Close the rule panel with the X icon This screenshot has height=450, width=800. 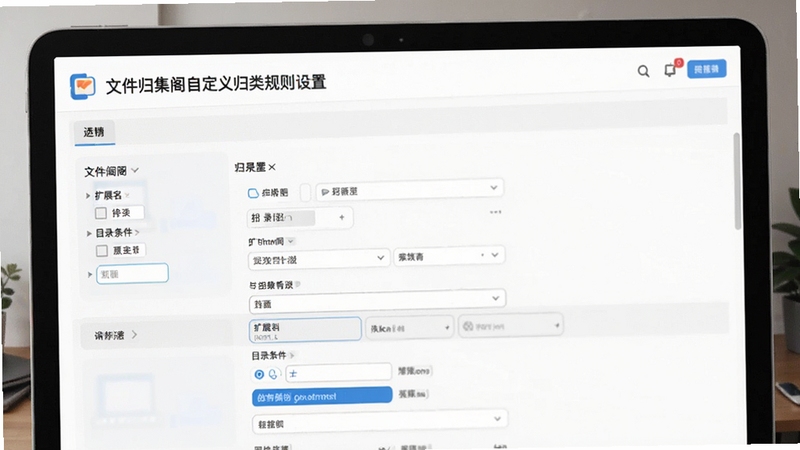coord(272,167)
